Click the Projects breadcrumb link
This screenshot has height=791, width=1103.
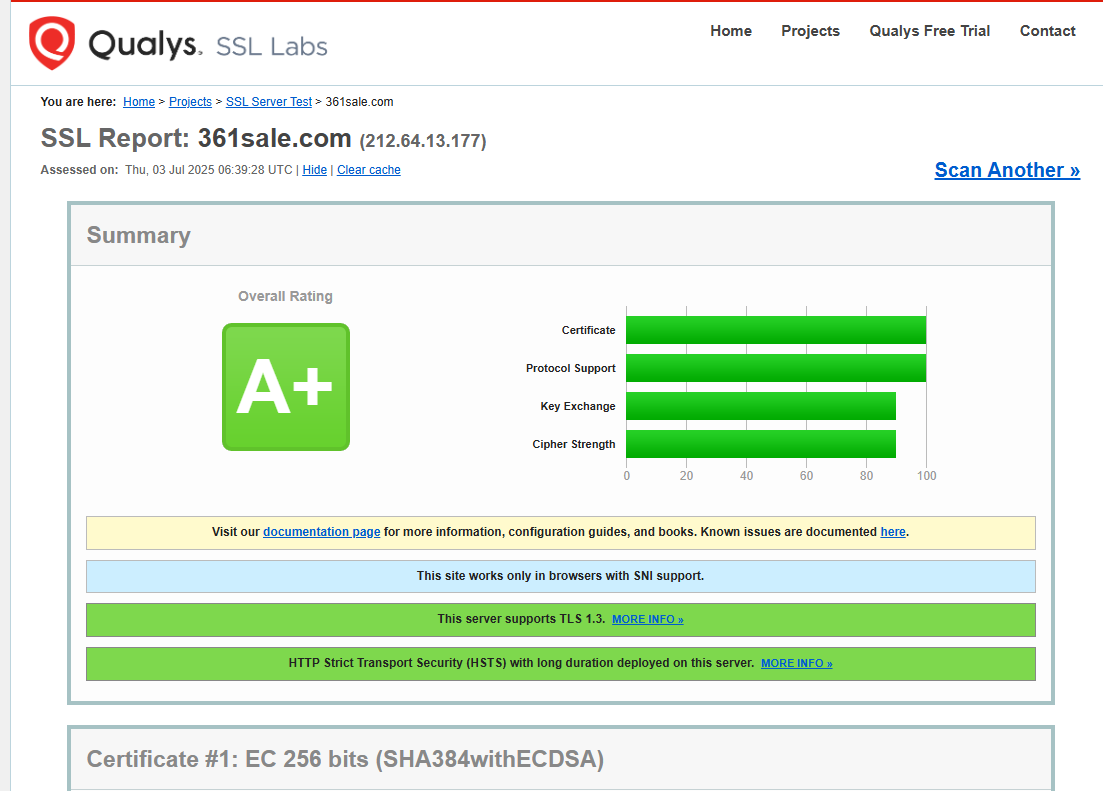click(x=190, y=102)
